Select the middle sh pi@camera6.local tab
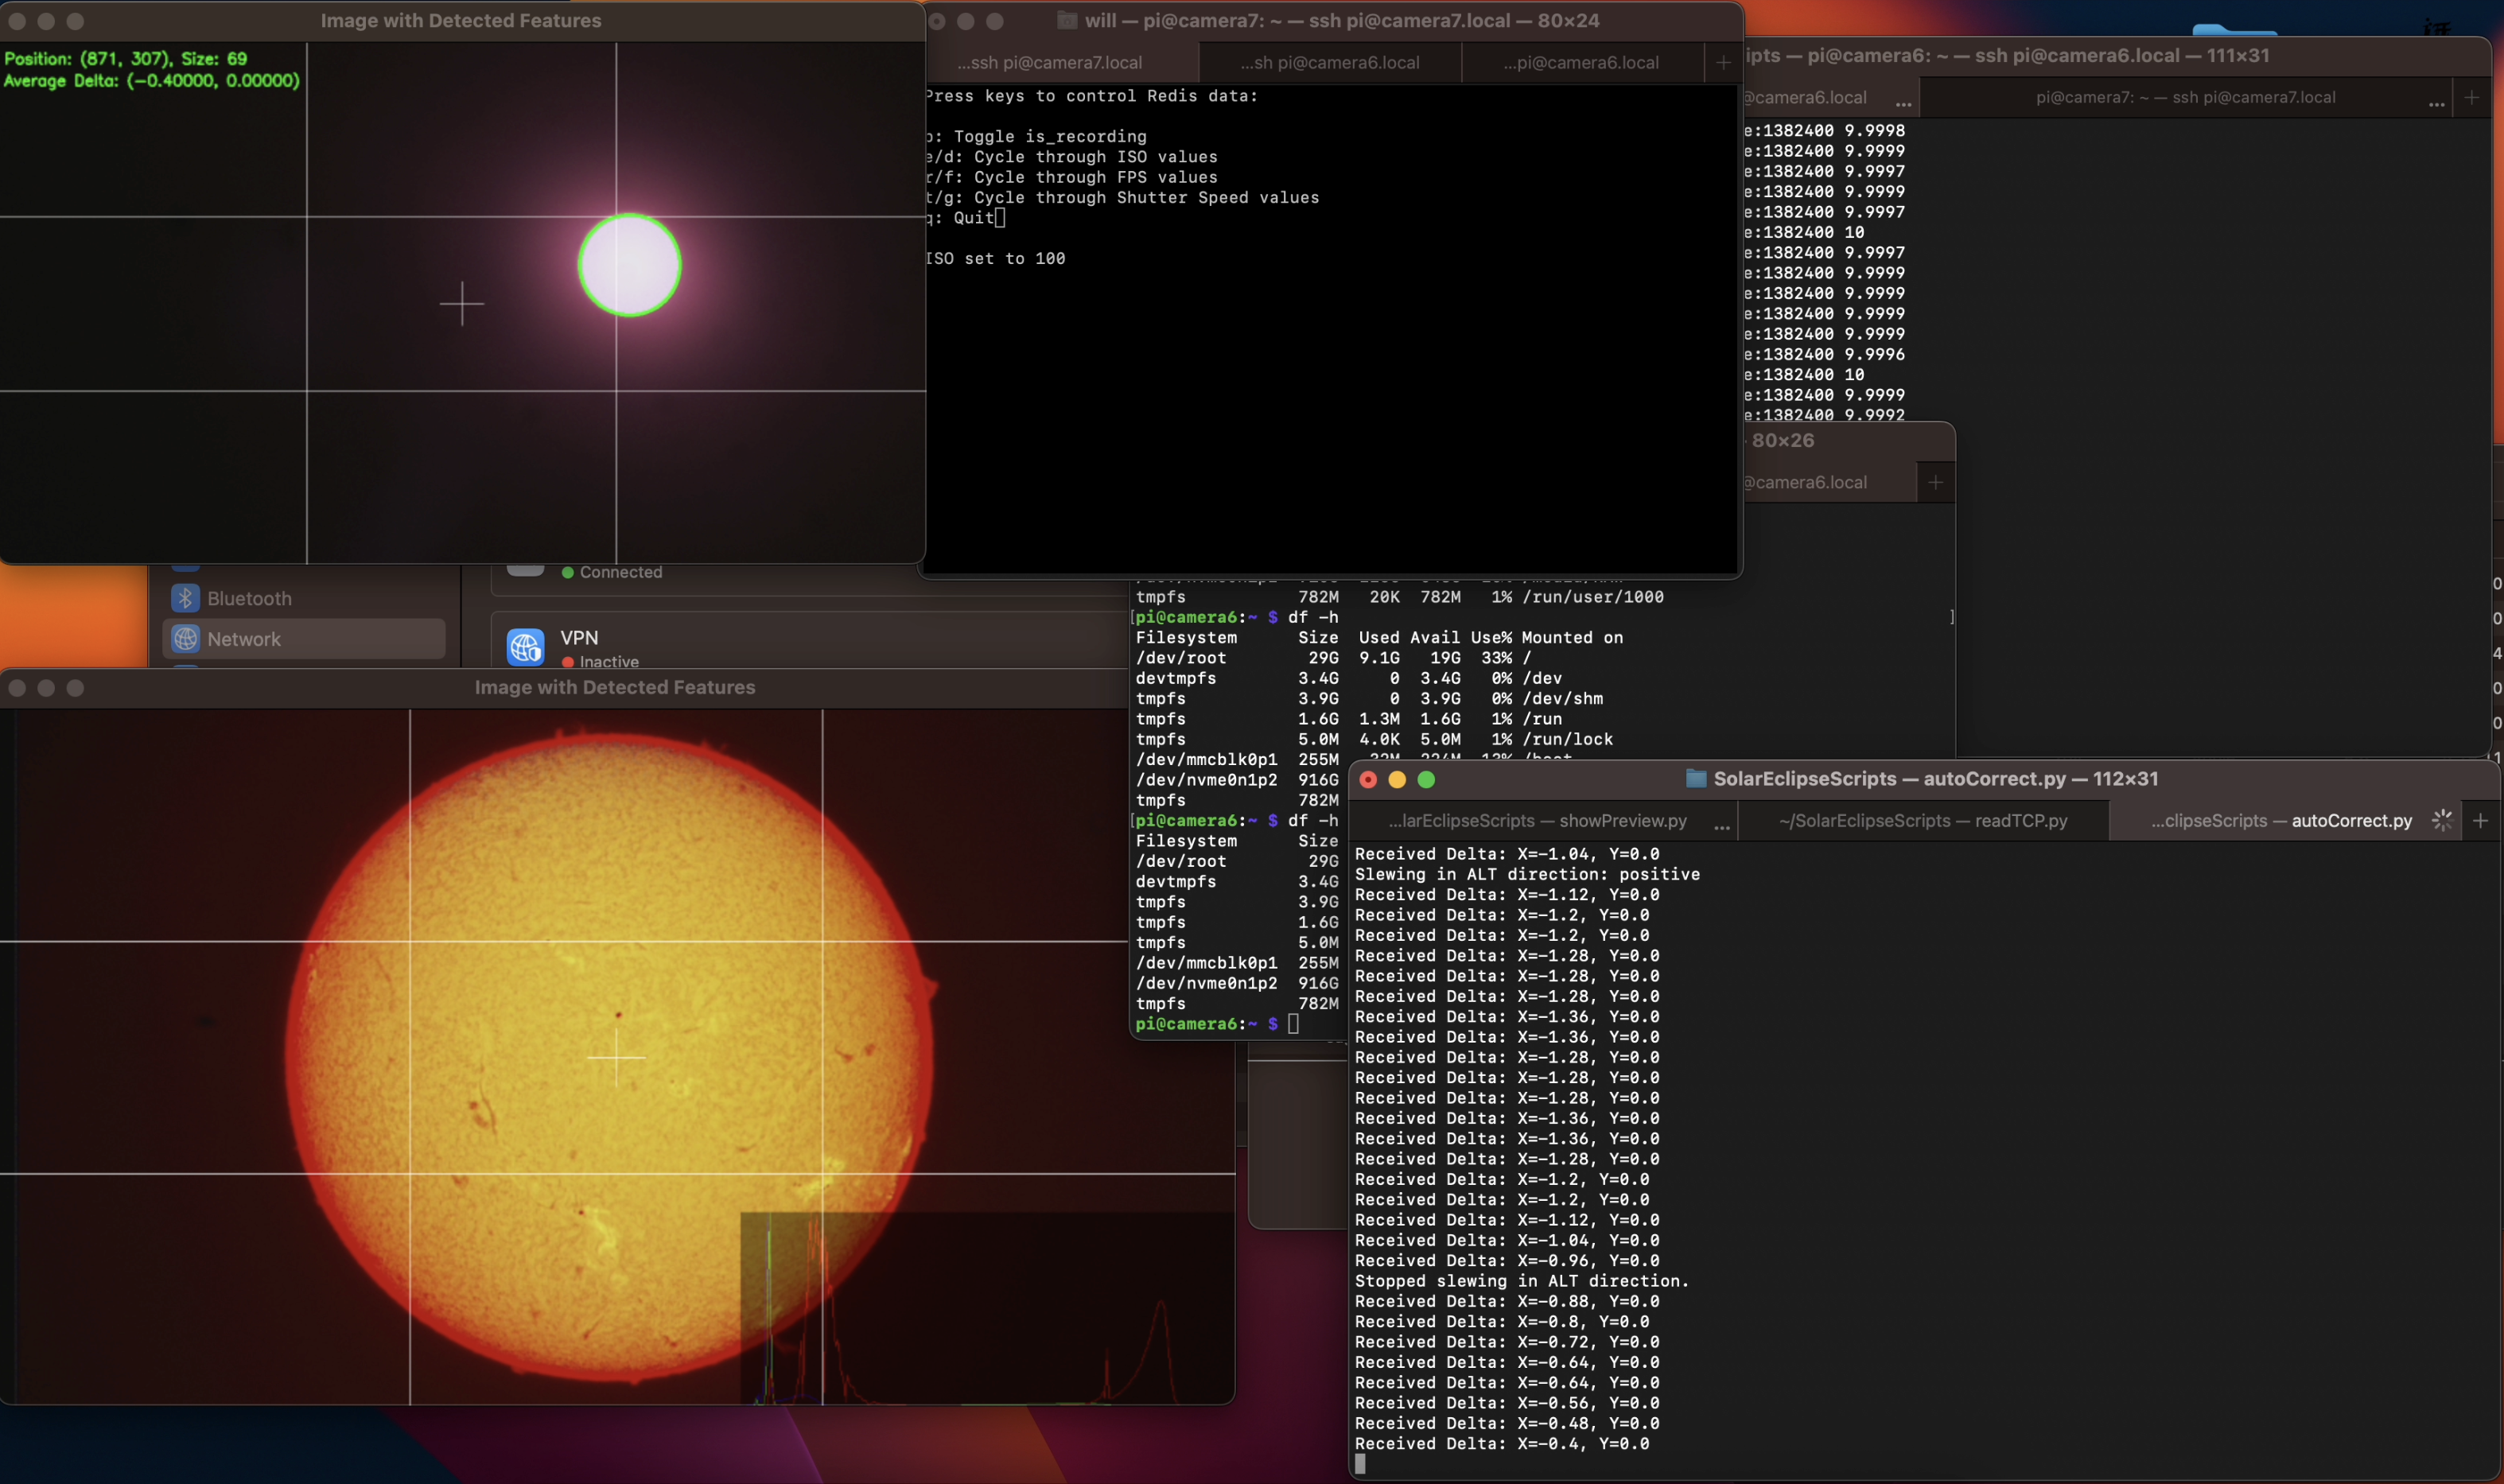Screen dimensions: 2504x1484 click(1329, 62)
